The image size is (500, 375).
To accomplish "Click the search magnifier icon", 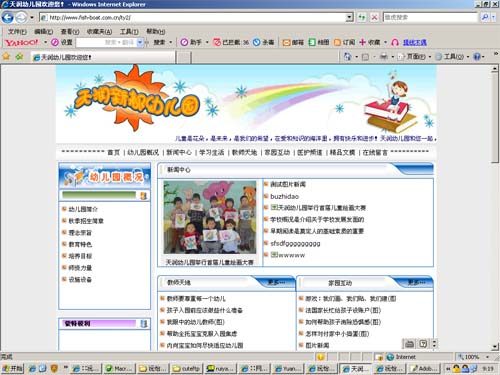I will (485, 17).
